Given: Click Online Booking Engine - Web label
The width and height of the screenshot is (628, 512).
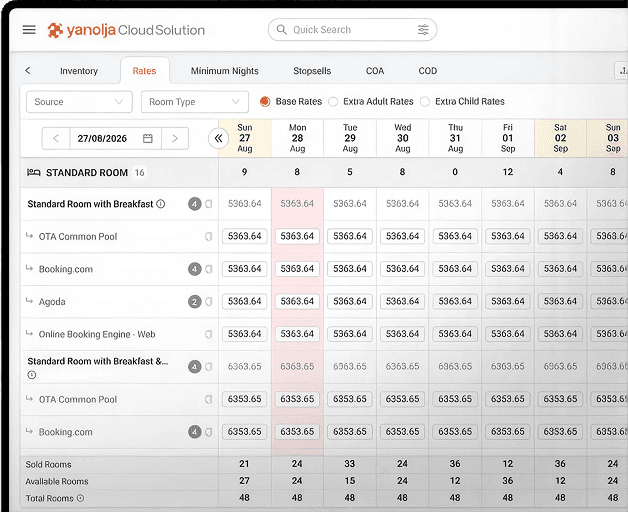Looking at the screenshot, I should [x=97, y=334].
